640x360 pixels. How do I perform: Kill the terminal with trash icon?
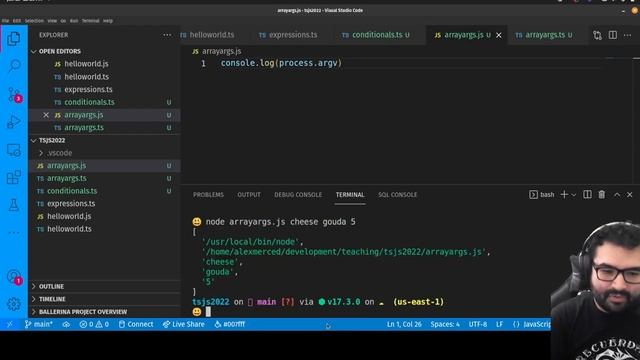[x=602, y=195]
